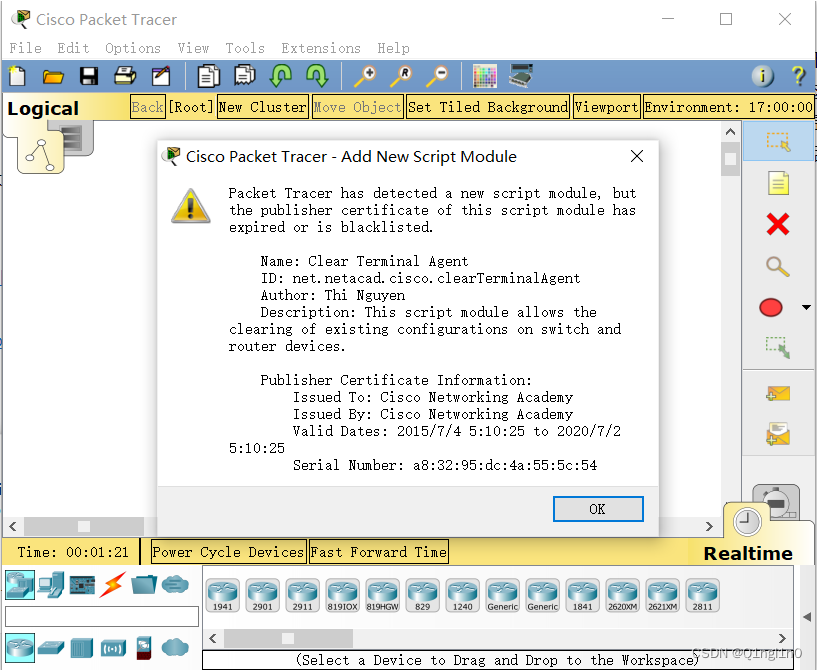
Task: Click the yellow question mark Help icon
Action: click(x=798, y=76)
